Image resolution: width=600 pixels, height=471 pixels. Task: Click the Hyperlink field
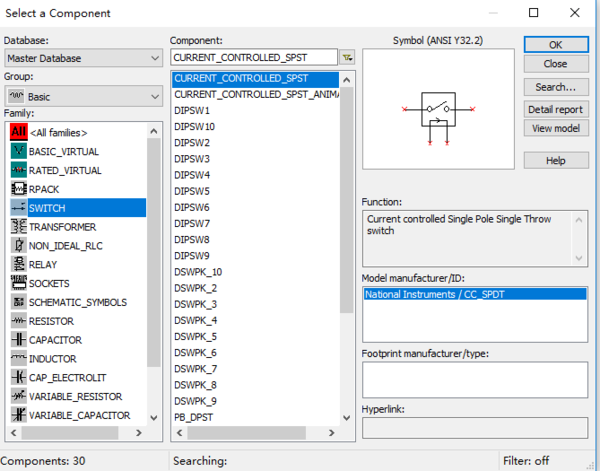[475, 427]
